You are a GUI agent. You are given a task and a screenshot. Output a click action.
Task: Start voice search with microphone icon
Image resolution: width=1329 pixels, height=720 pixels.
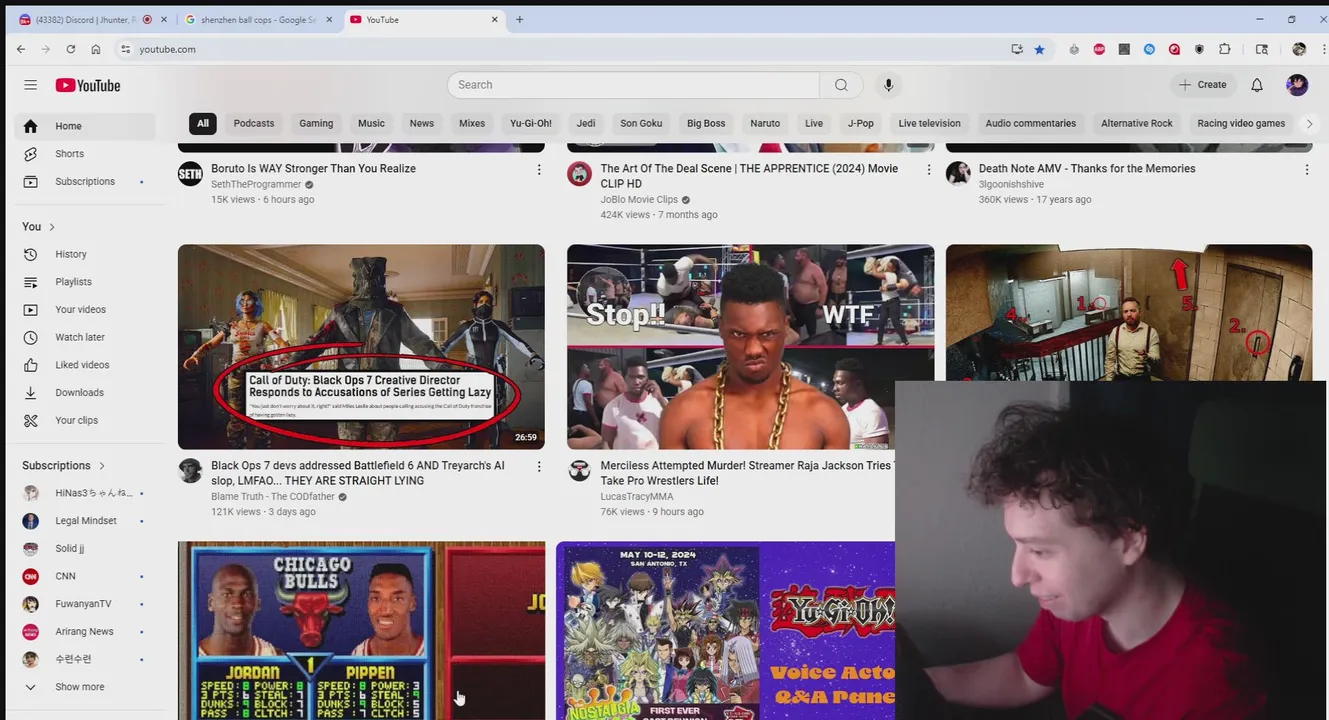tap(888, 85)
